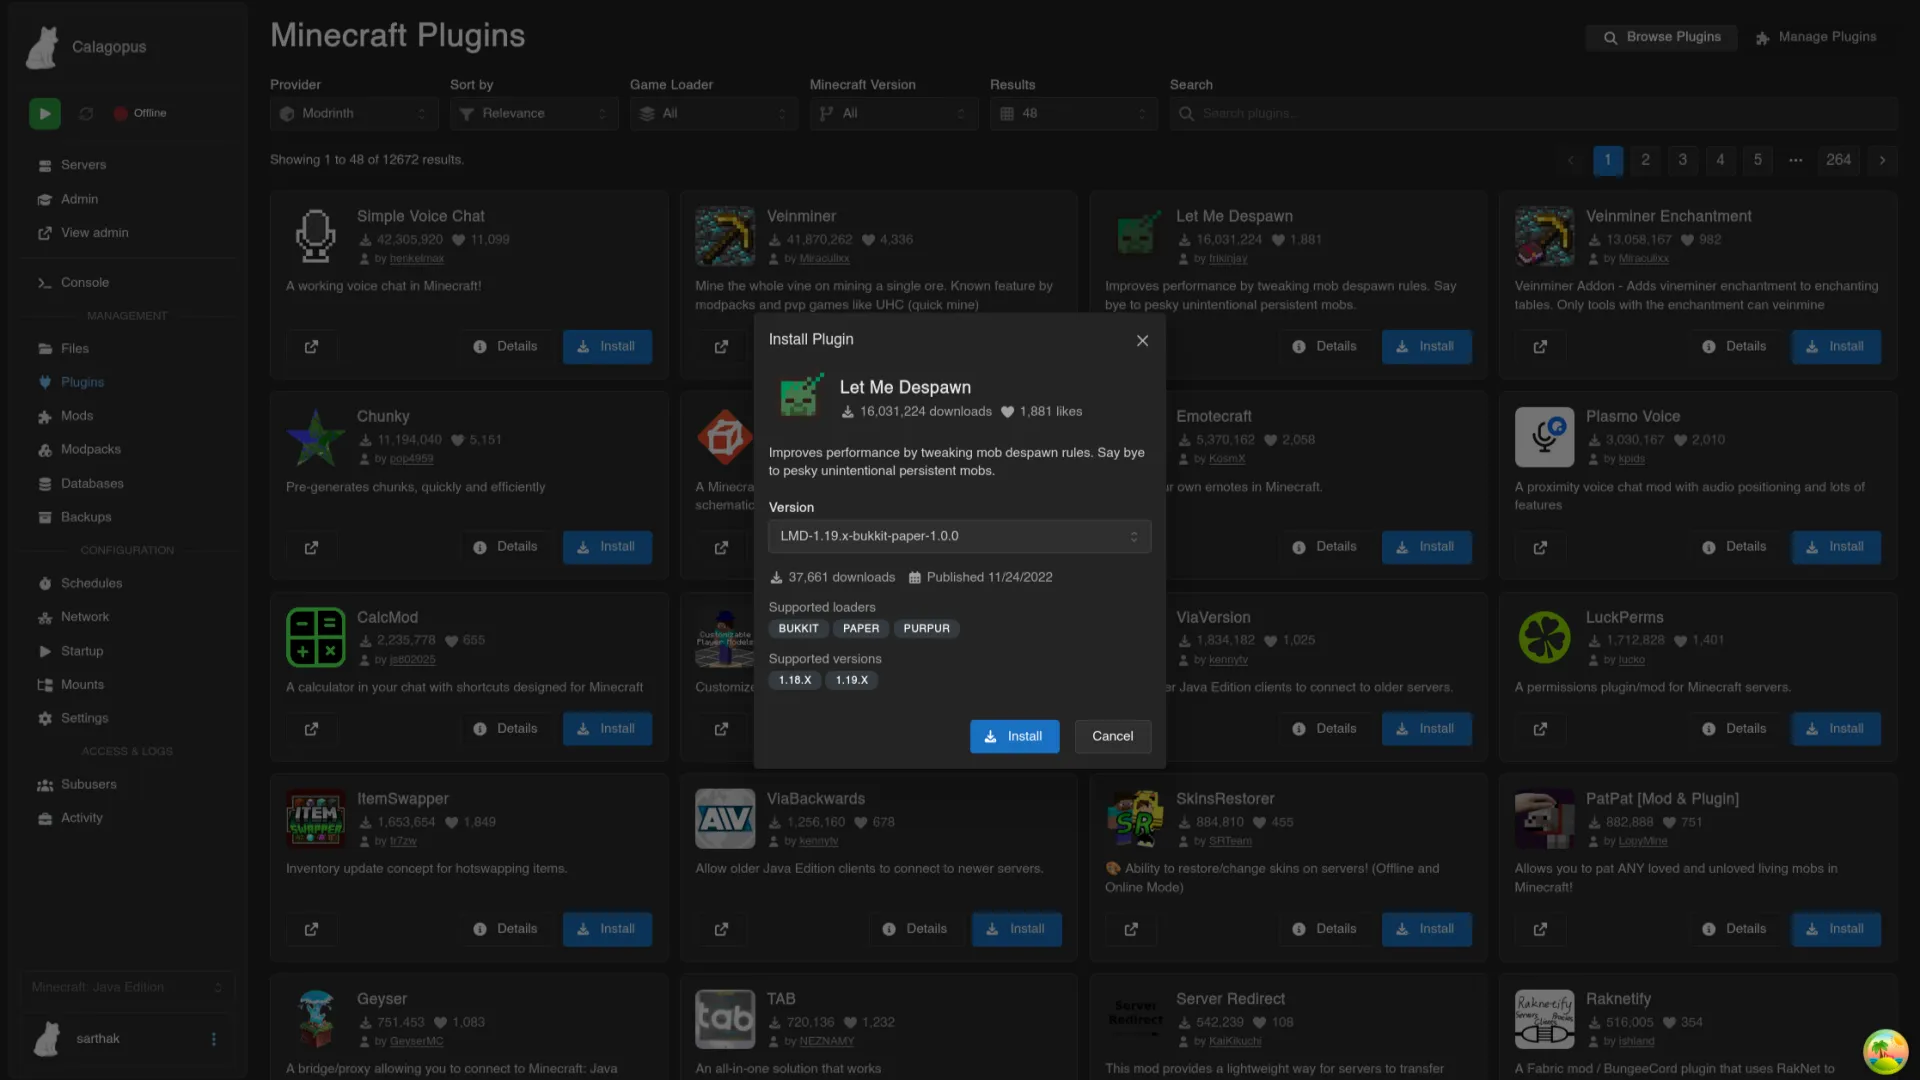The image size is (1920, 1080).
Task: Open user options menu beside sarthak
Action: point(213,1039)
